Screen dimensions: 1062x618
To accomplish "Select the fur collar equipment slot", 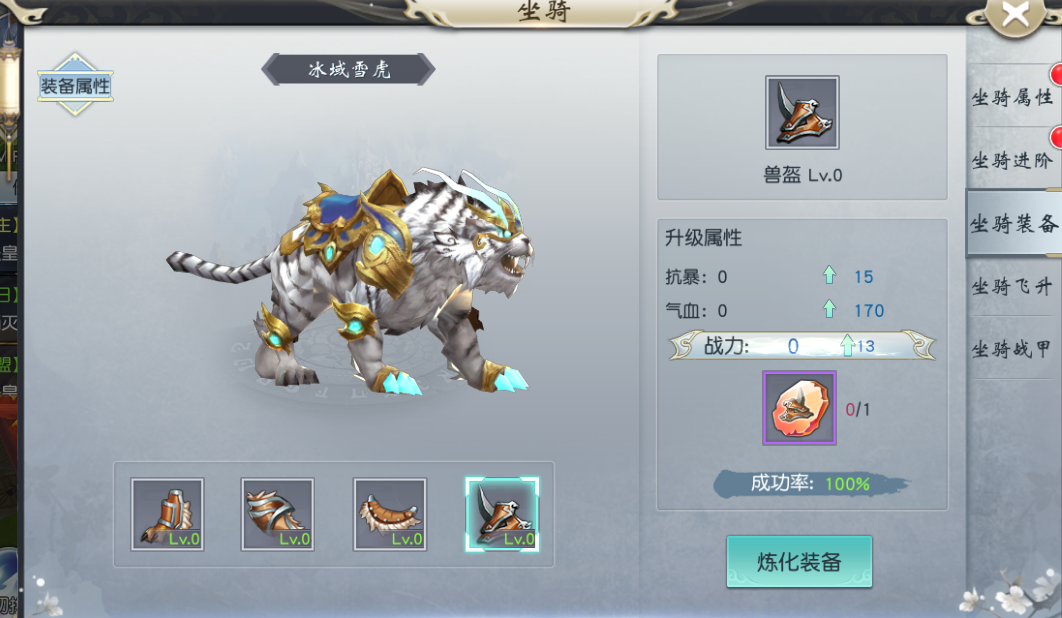I will click(x=389, y=514).
